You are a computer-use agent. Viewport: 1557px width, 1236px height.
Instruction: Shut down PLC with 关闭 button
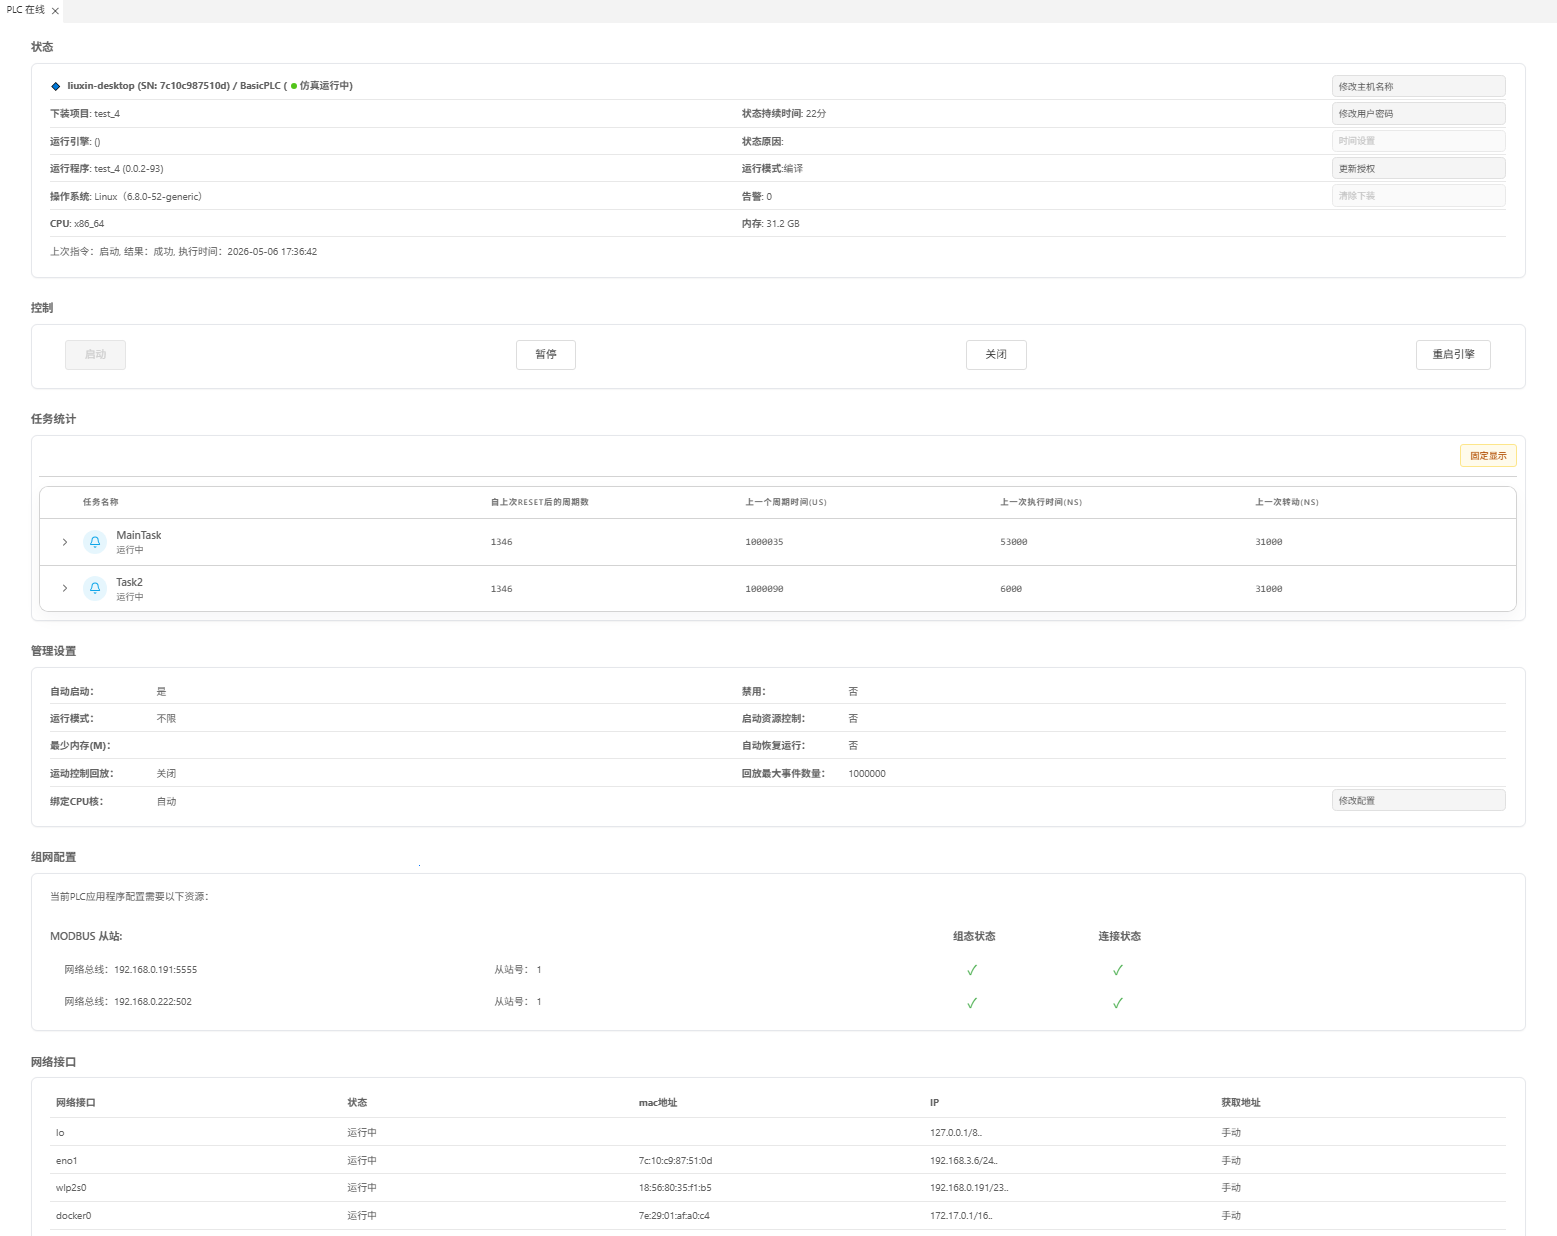(x=996, y=355)
